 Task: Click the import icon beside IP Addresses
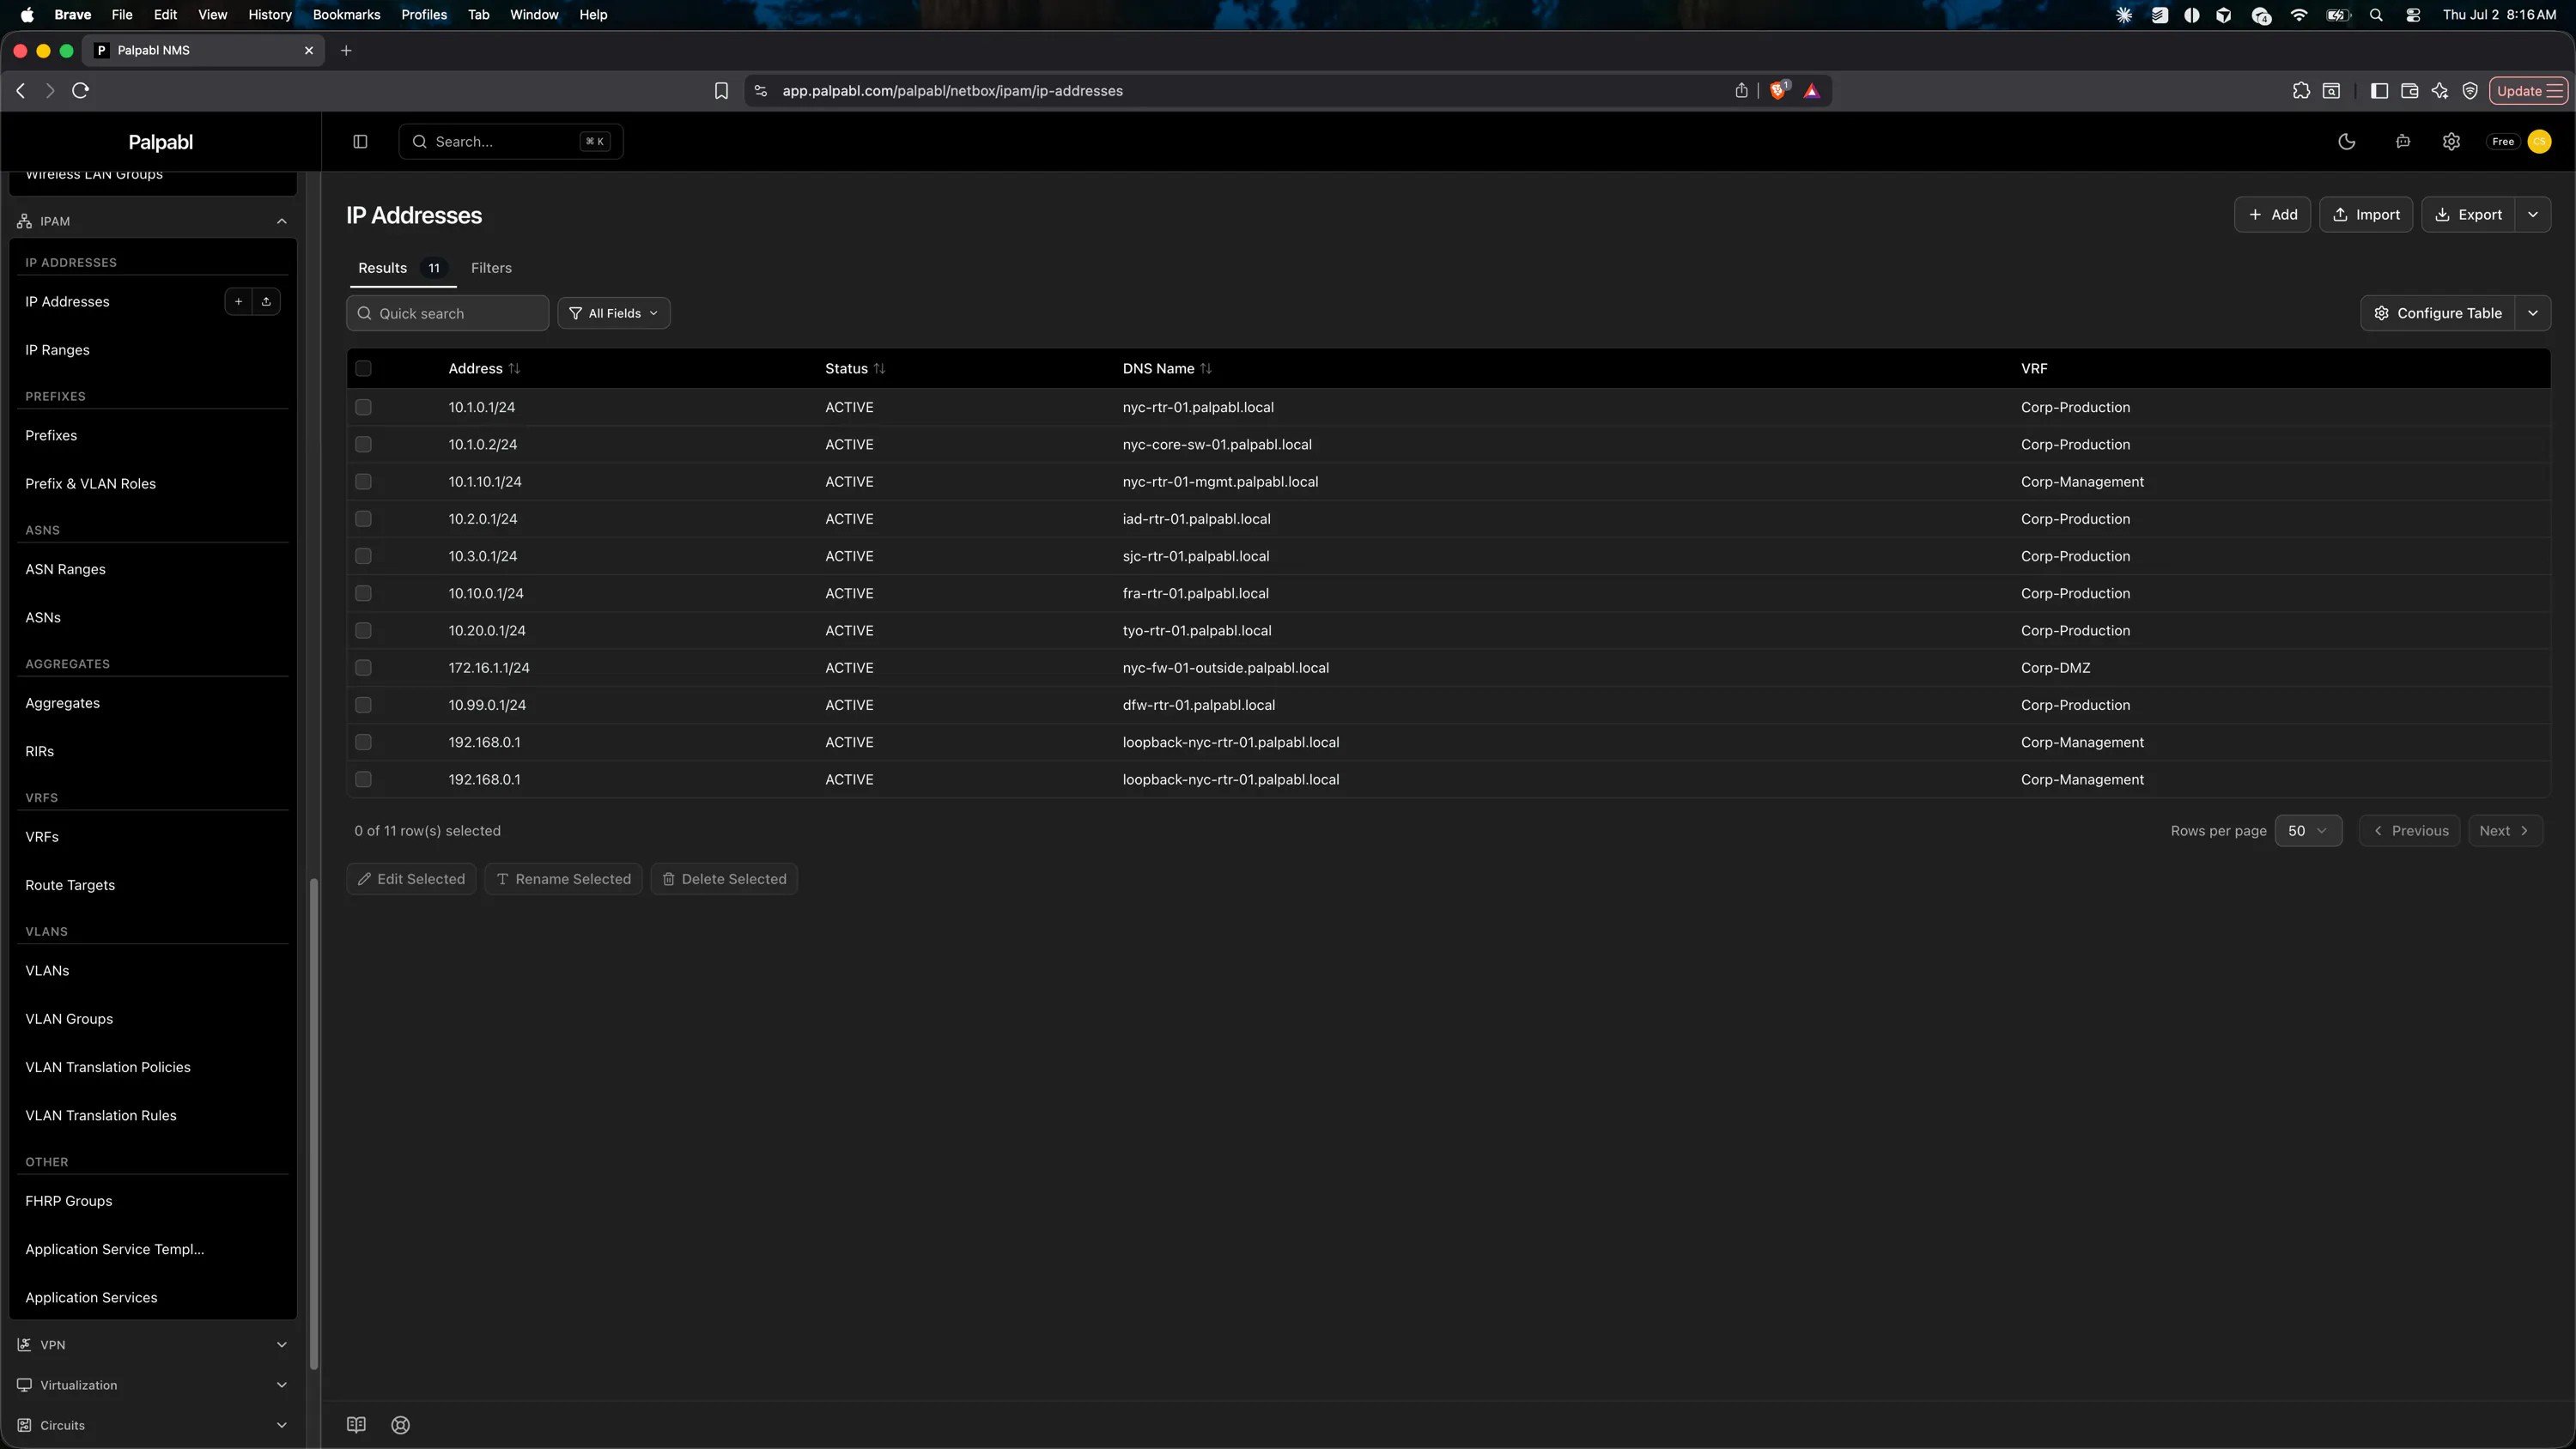[266, 301]
